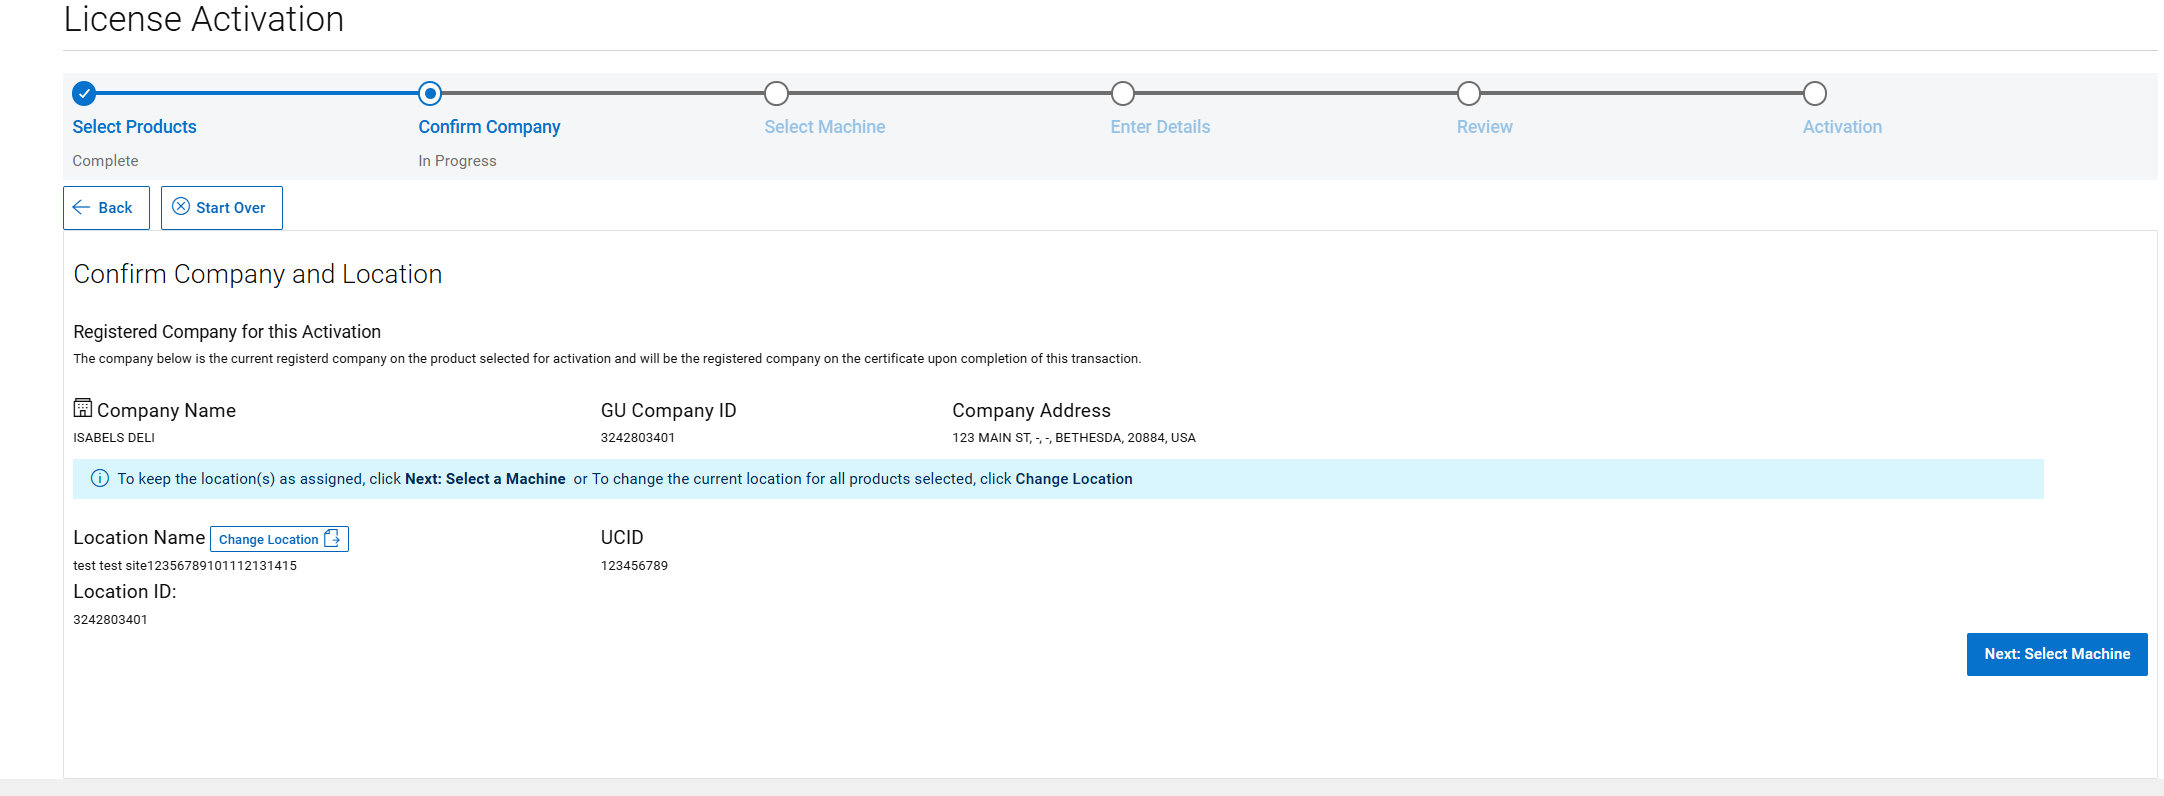Proceed with Next: Select Machine button
This screenshot has width=2164, height=796.
click(x=2056, y=654)
